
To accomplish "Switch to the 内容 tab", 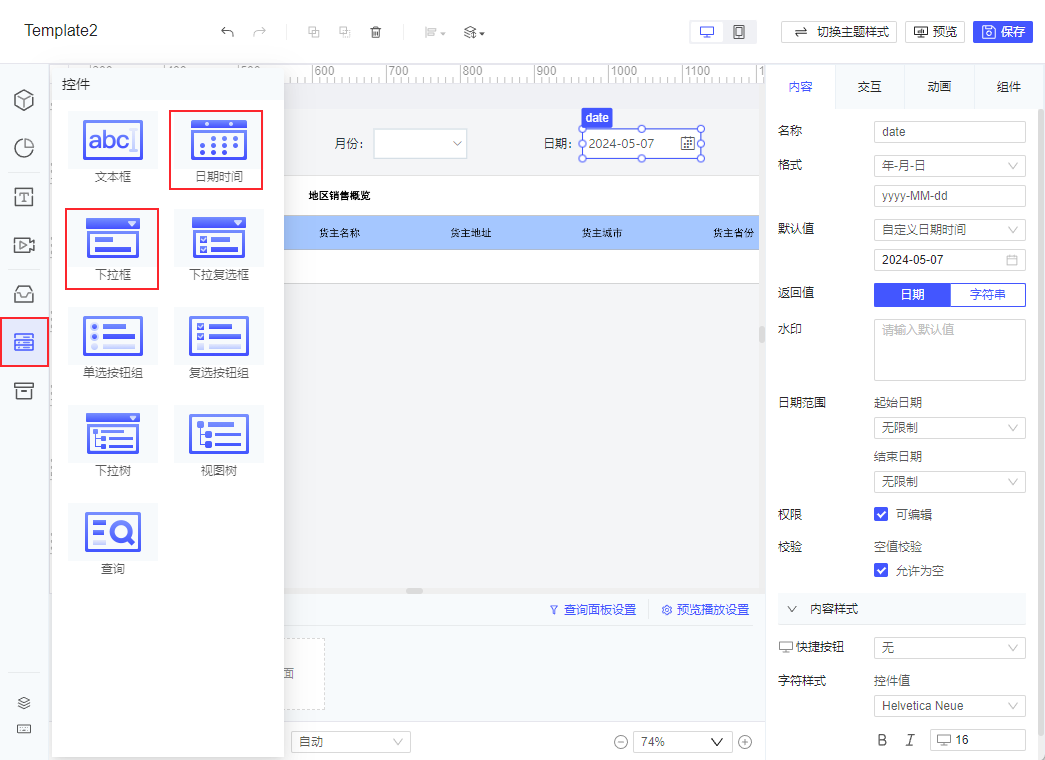I will [800, 87].
